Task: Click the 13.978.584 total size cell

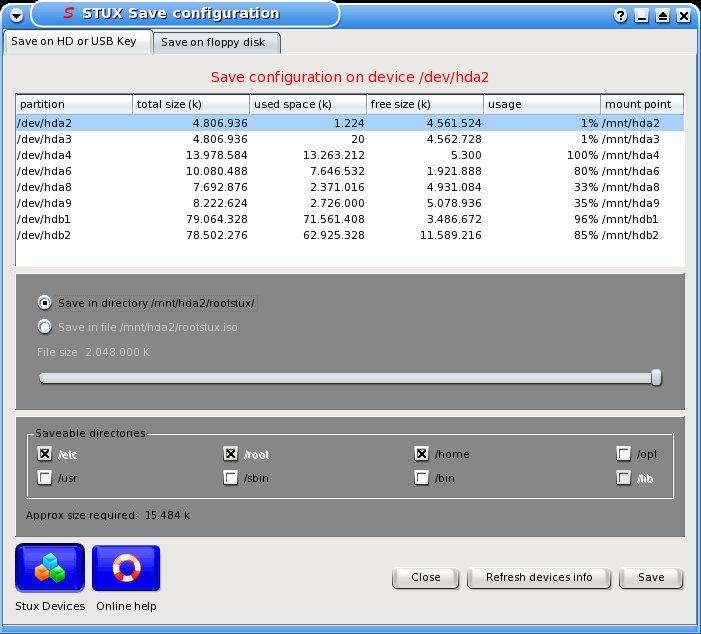Action: 217,155
